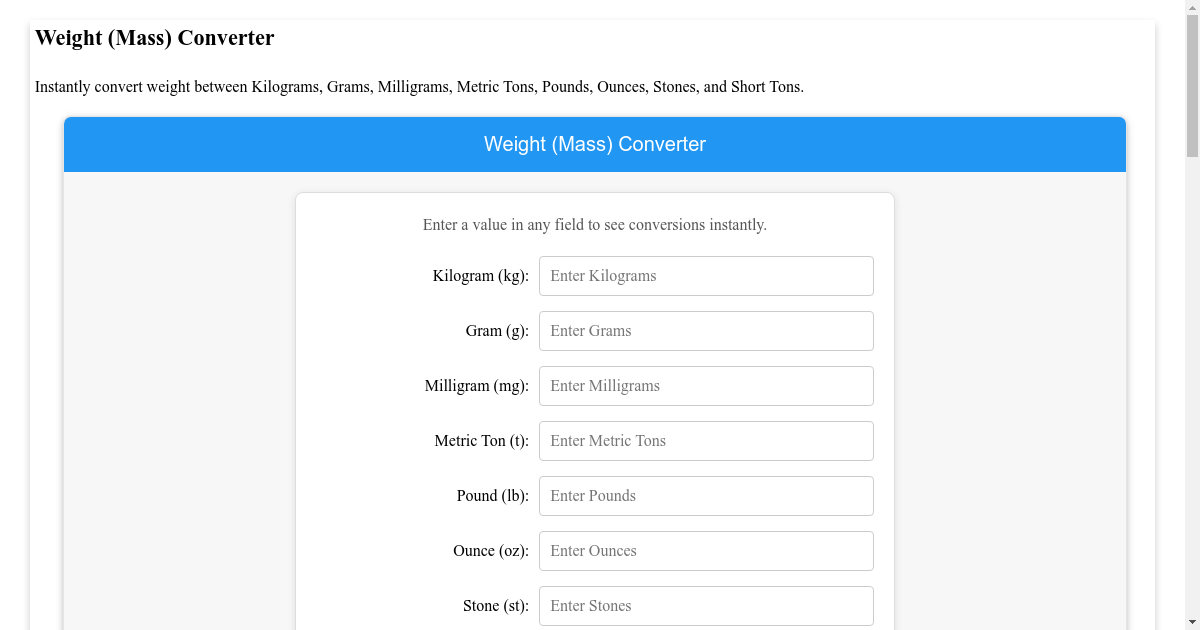
Task: Click the blue Weight (Mass) Converter header
Action: (x=594, y=144)
